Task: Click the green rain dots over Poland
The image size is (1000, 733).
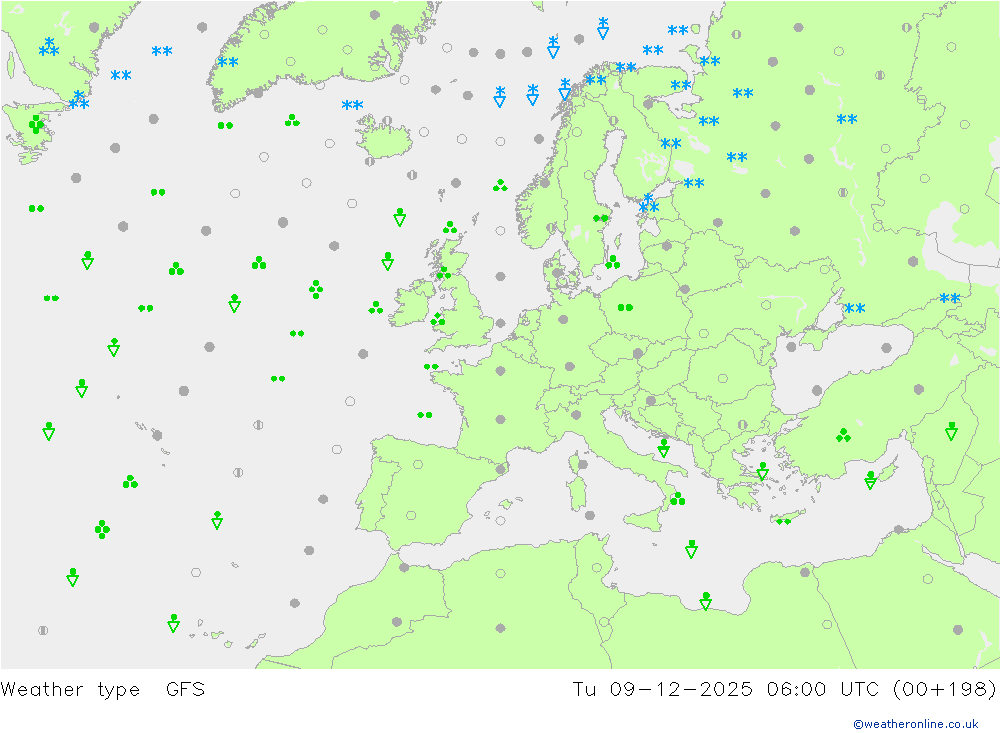Action: [625, 307]
